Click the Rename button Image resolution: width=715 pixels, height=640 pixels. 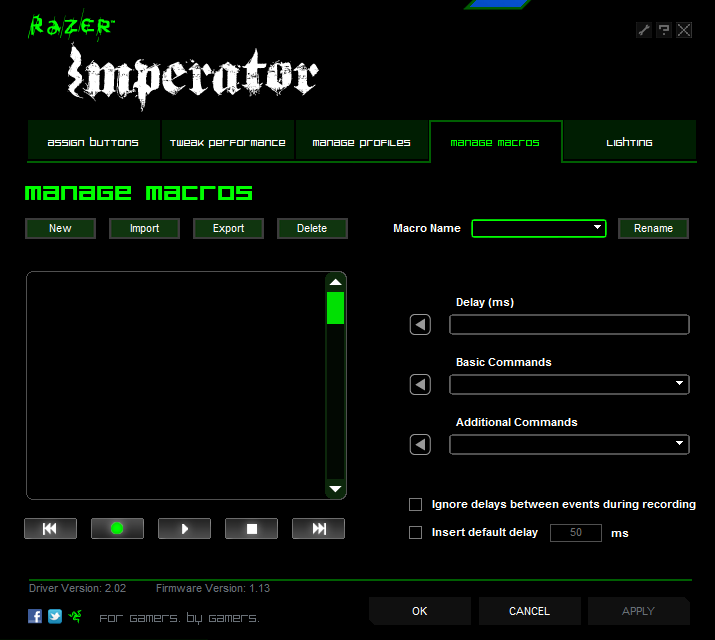(653, 228)
